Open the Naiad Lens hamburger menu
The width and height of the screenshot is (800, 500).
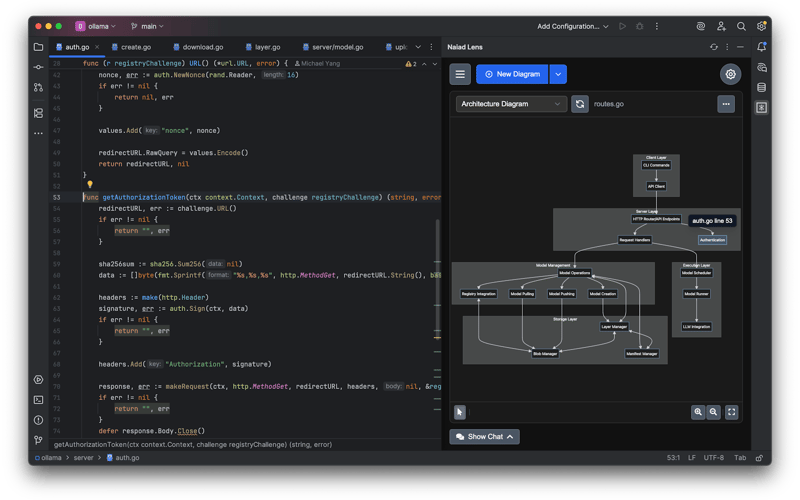(x=460, y=74)
